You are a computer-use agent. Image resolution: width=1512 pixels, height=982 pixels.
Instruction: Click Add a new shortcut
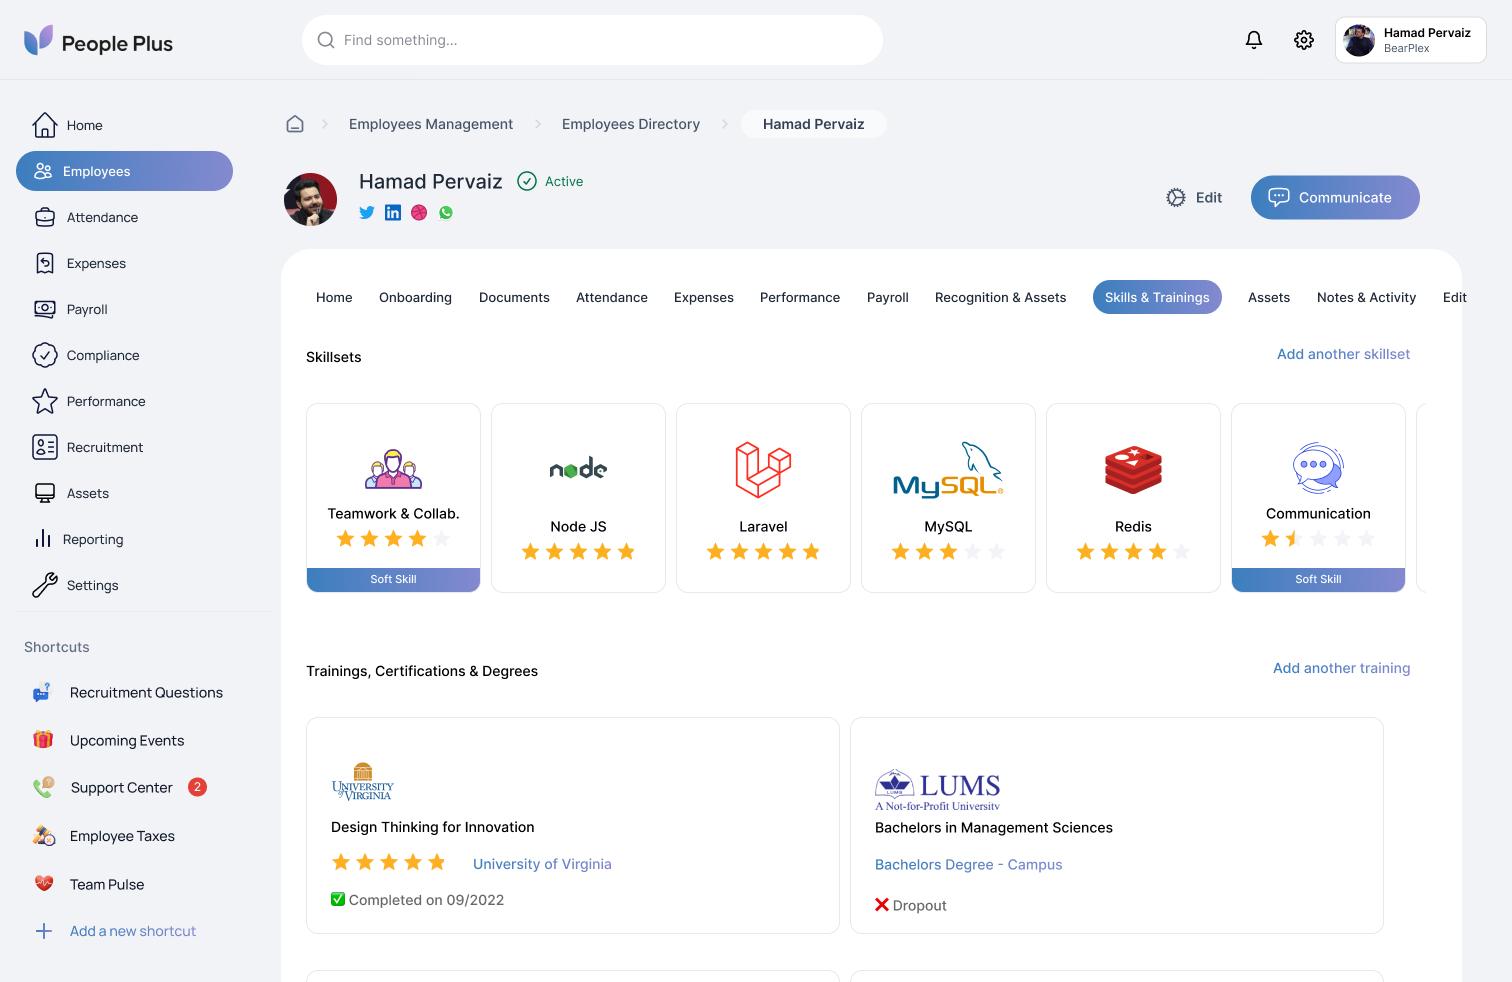pos(132,931)
